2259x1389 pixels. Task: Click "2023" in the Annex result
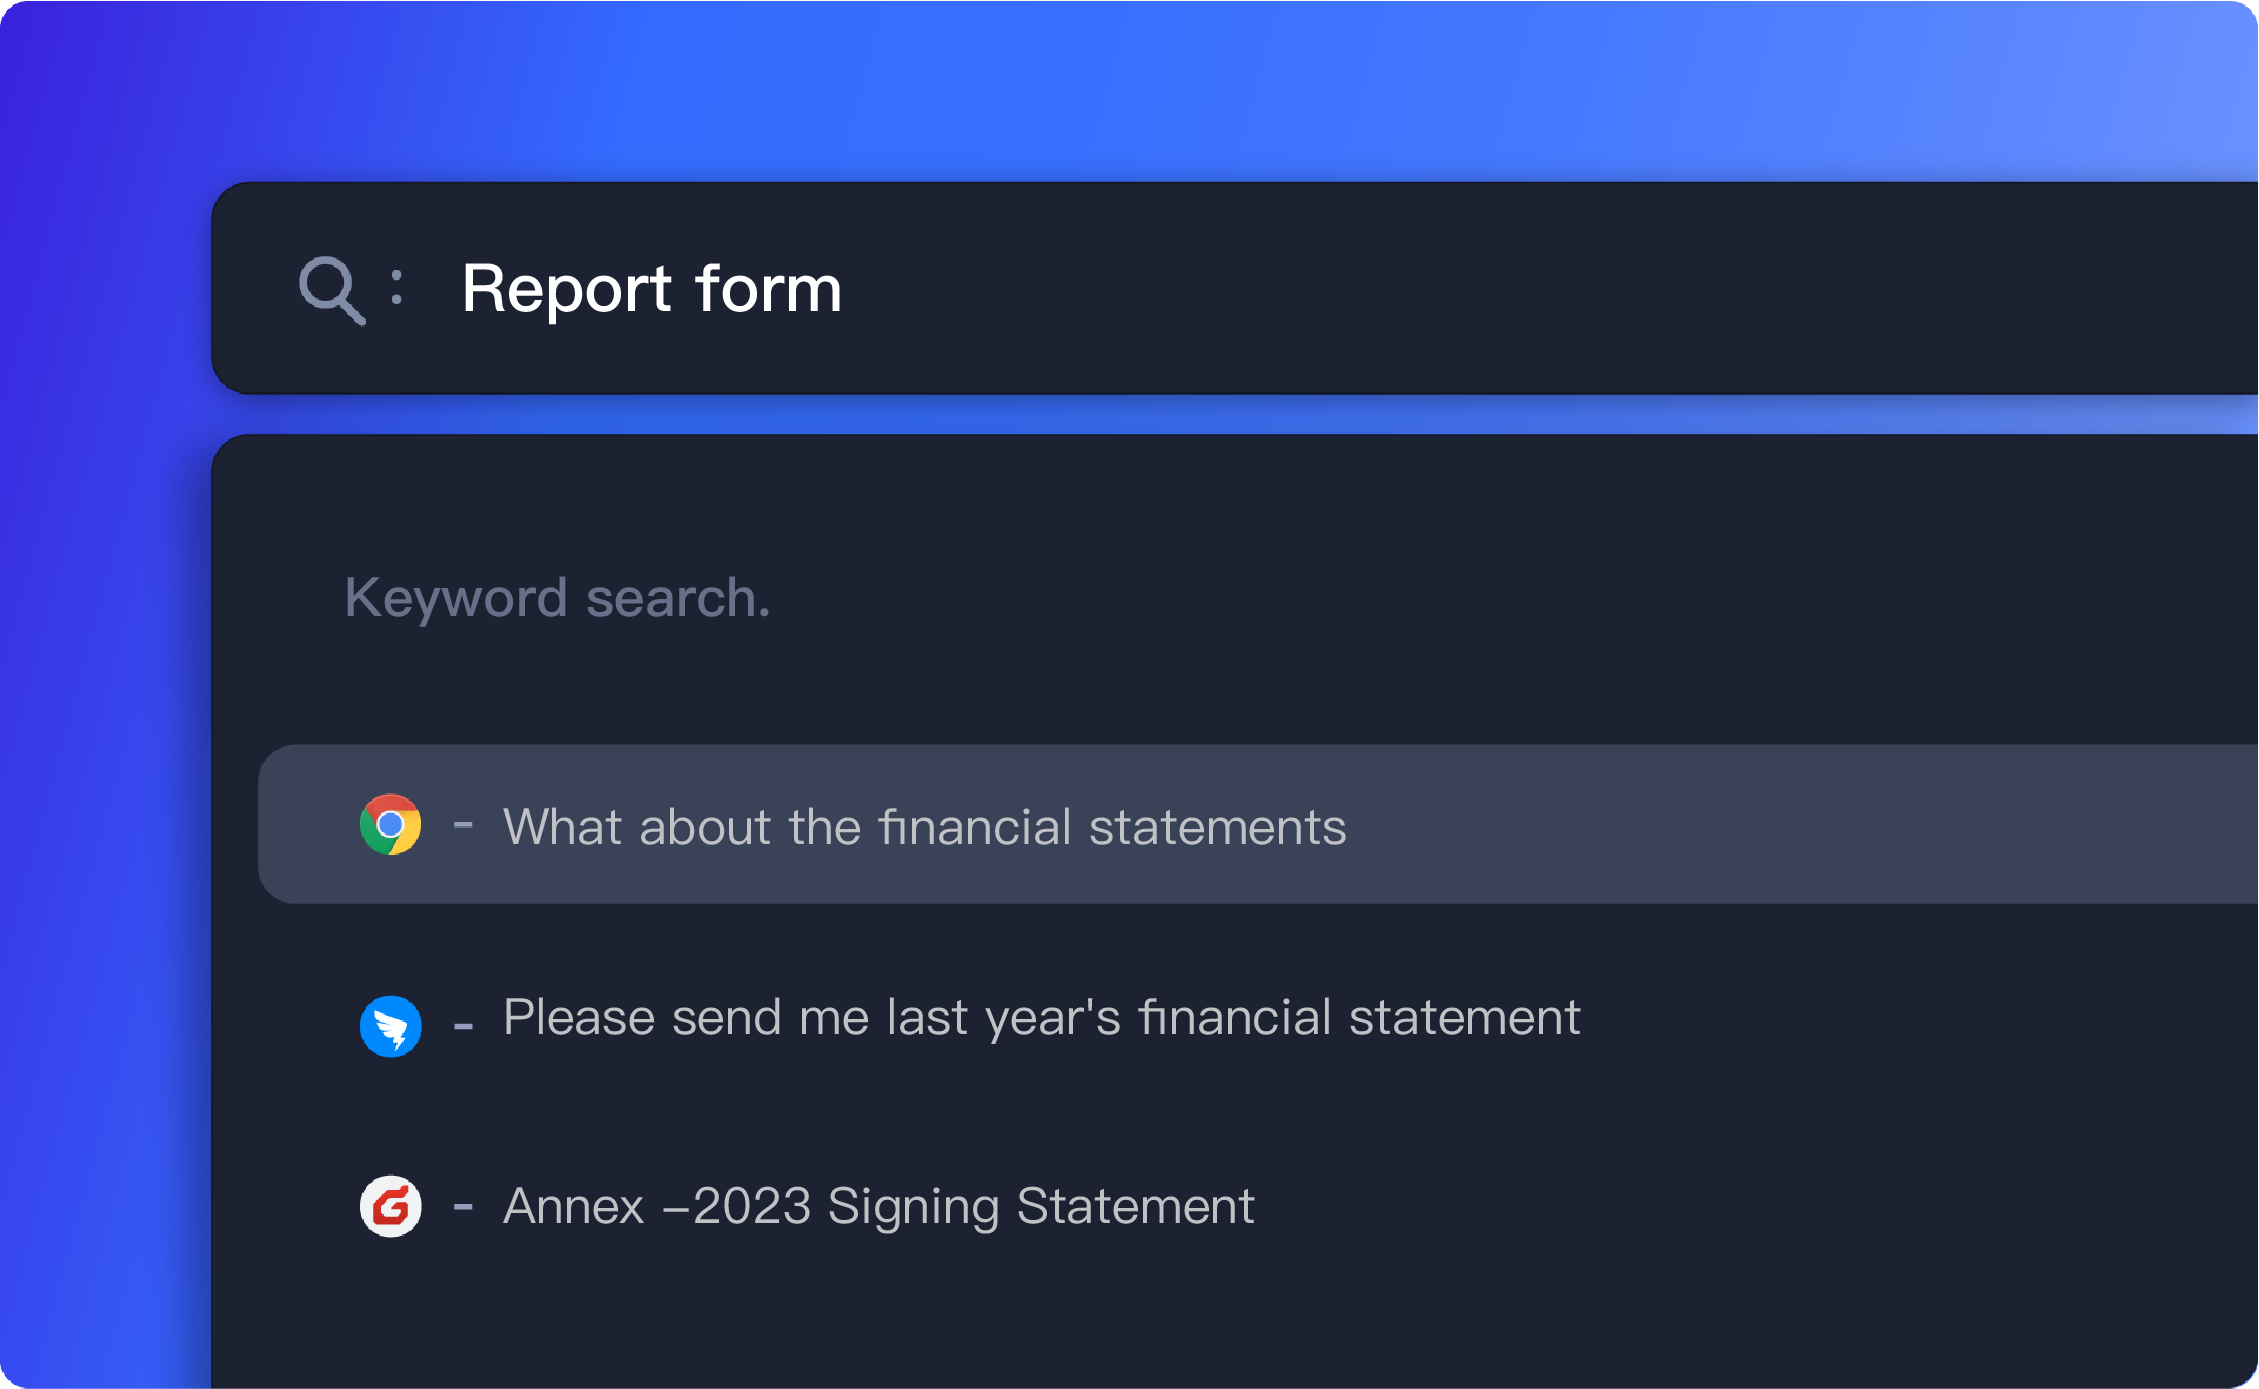pos(751,1206)
